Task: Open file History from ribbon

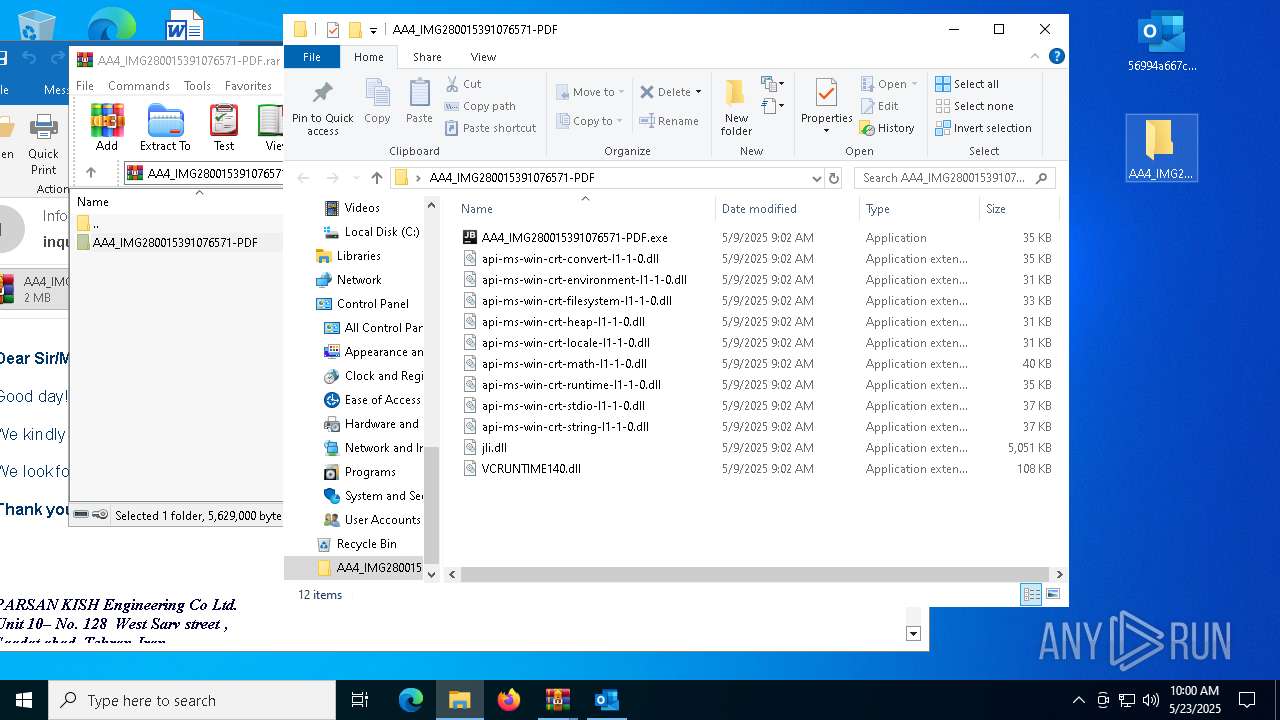Action: click(887, 128)
